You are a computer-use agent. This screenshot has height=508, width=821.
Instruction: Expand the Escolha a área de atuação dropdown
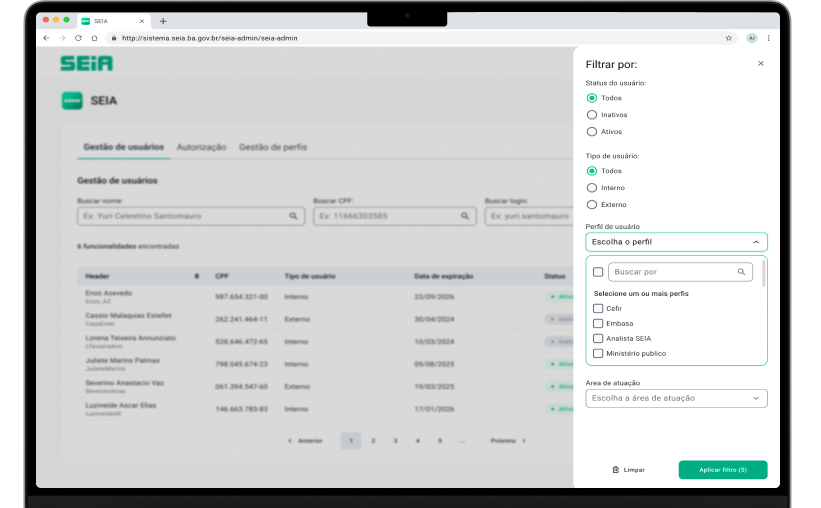click(x=755, y=398)
